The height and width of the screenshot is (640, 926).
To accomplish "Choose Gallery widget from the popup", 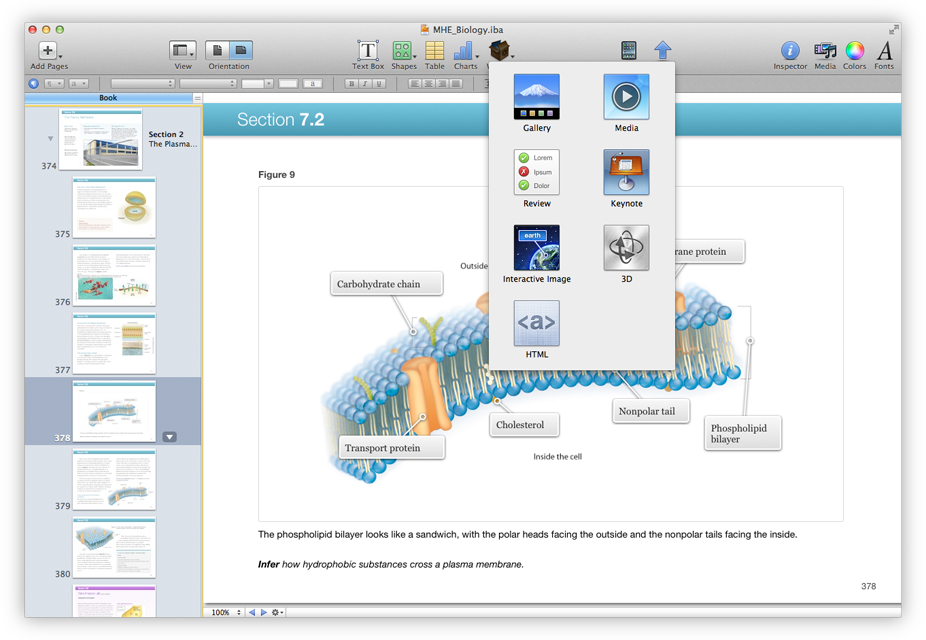I will [x=536, y=98].
